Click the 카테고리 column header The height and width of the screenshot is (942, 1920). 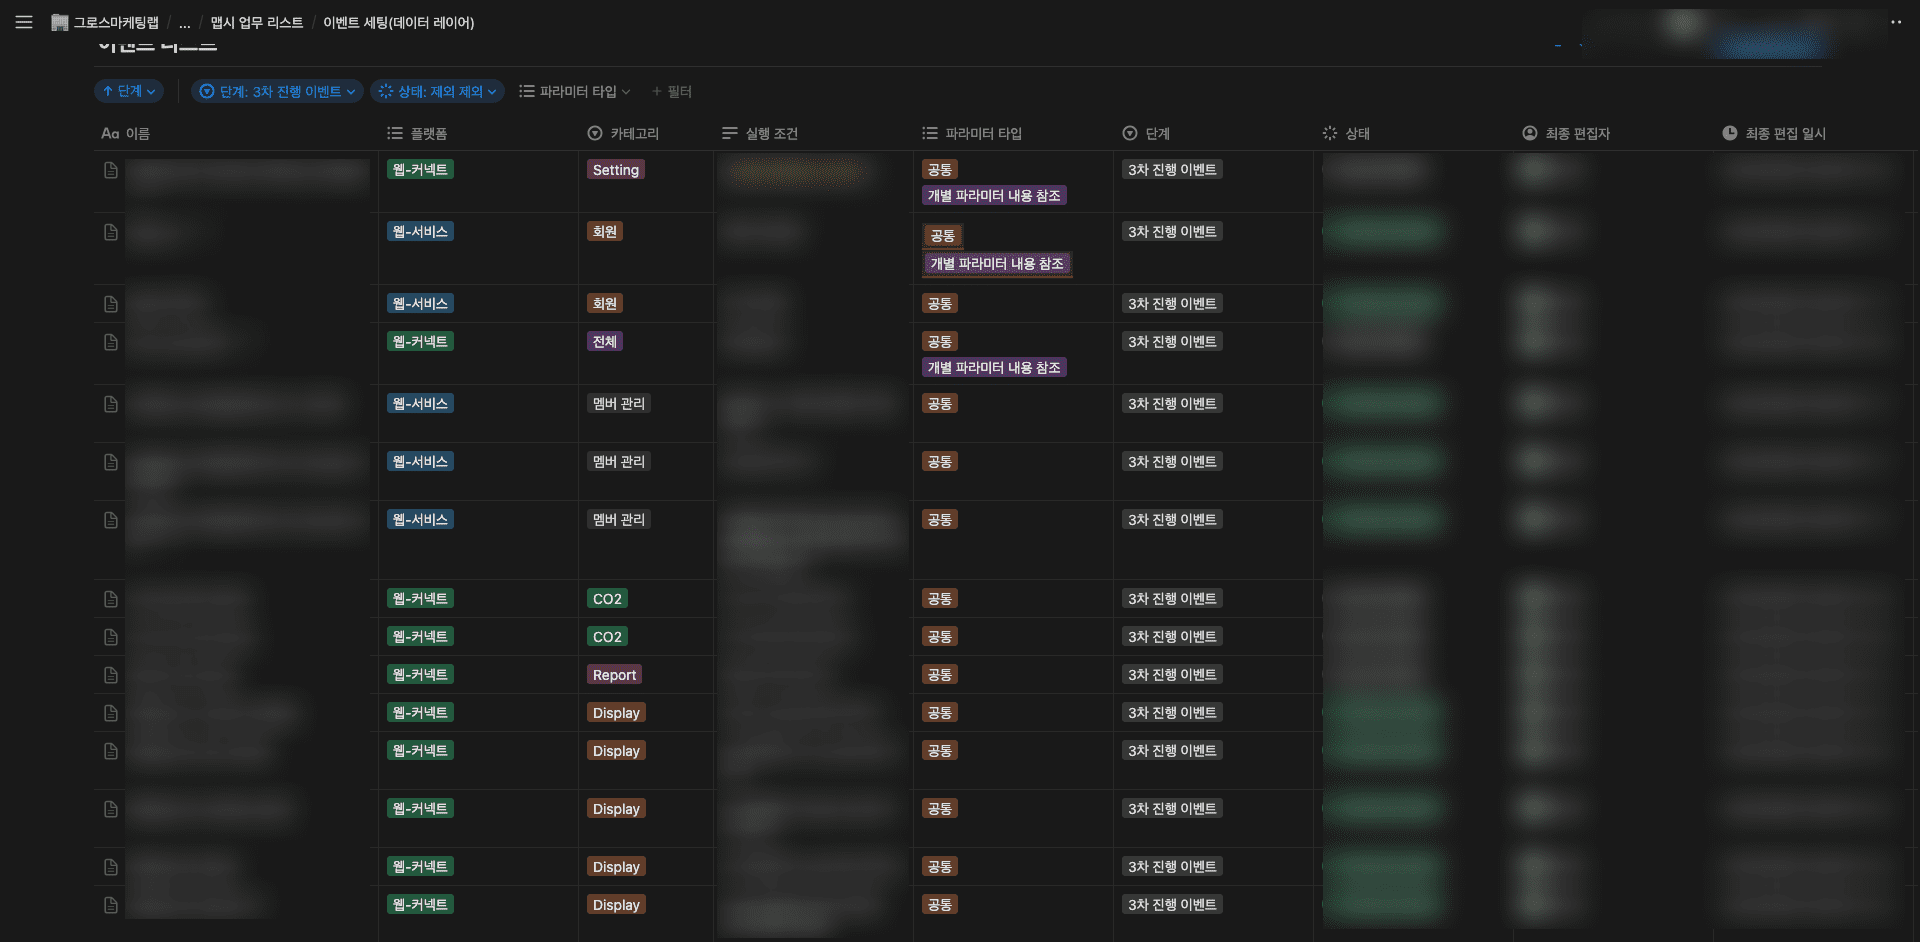pos(634,133)
